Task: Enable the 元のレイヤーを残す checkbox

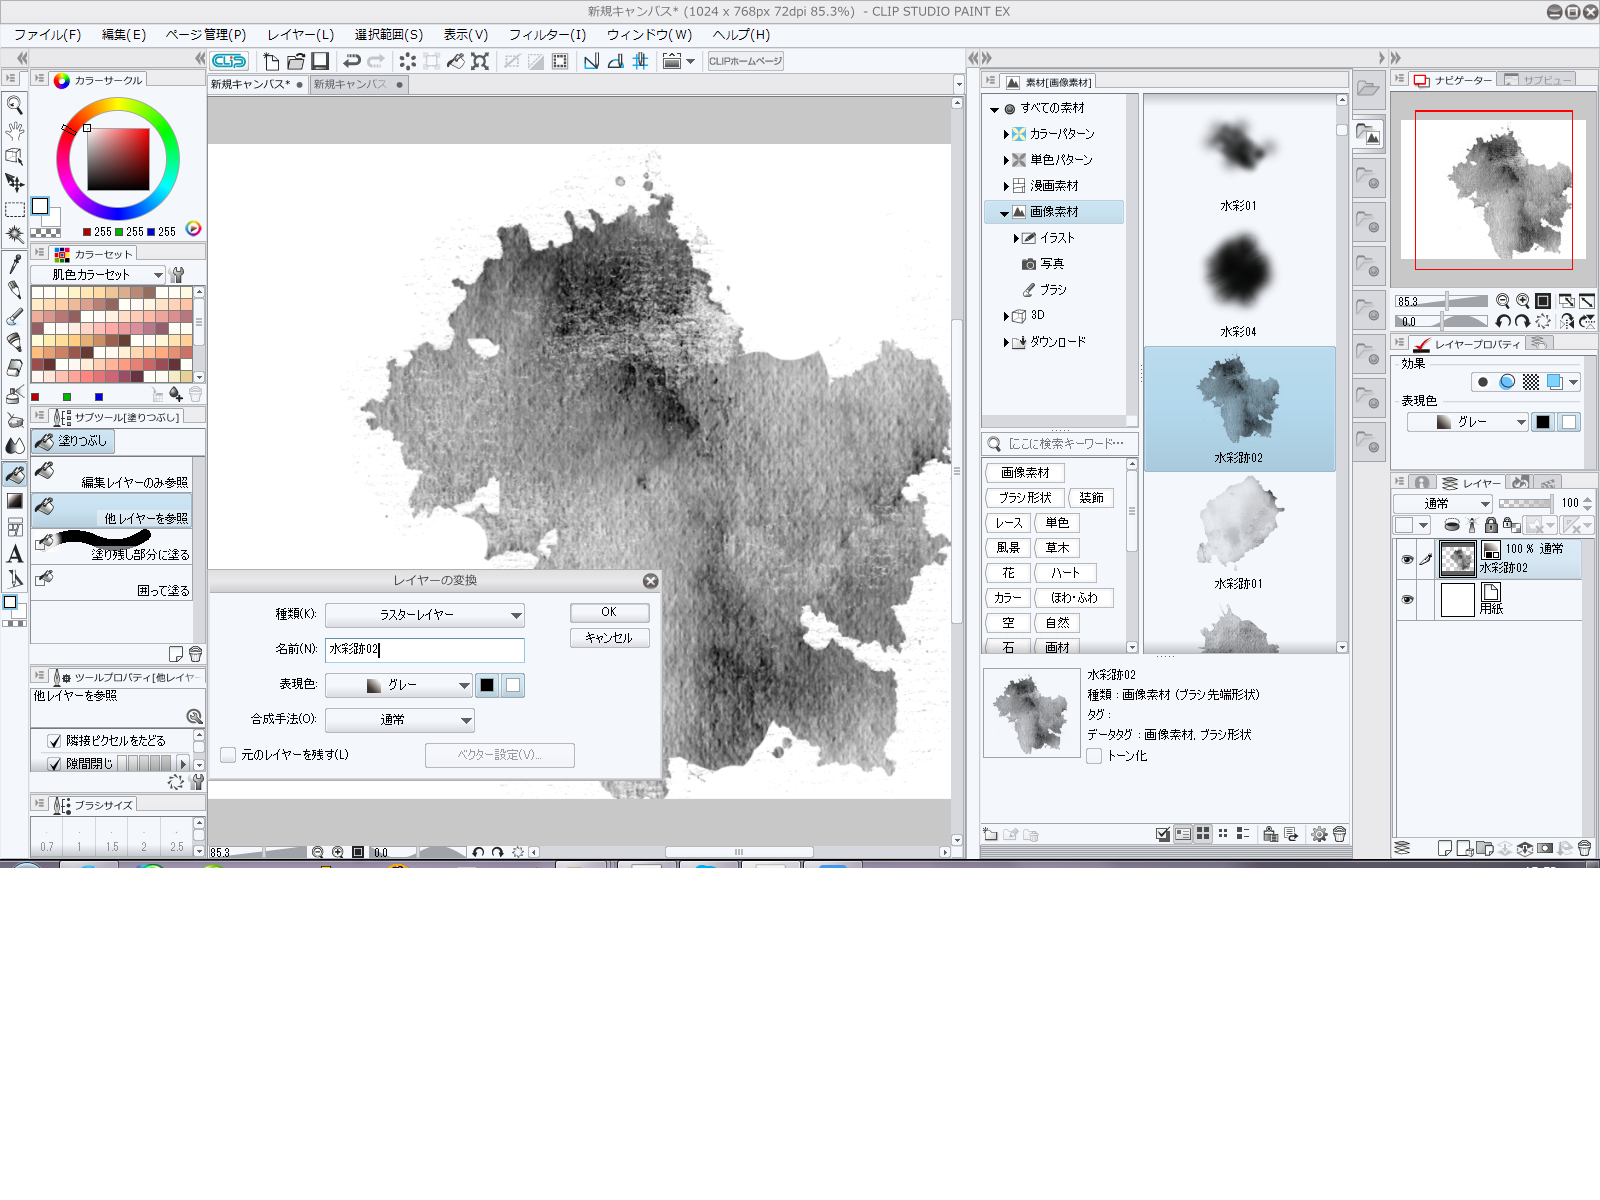Action: [x=229, y=755]
